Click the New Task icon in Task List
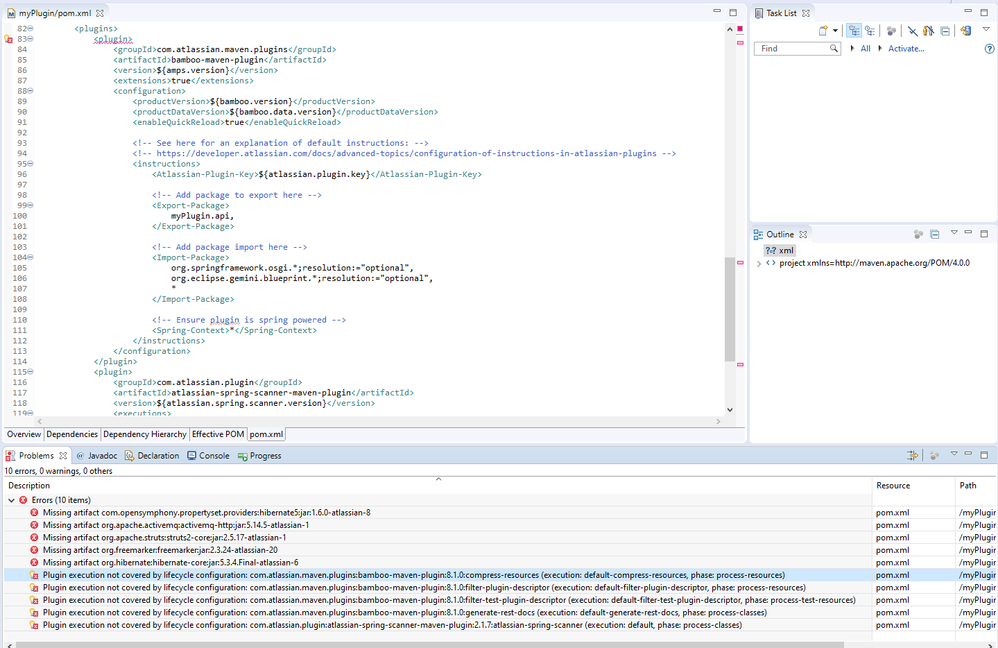The height and width of the screenshot is (648, 998). [822, 31]
